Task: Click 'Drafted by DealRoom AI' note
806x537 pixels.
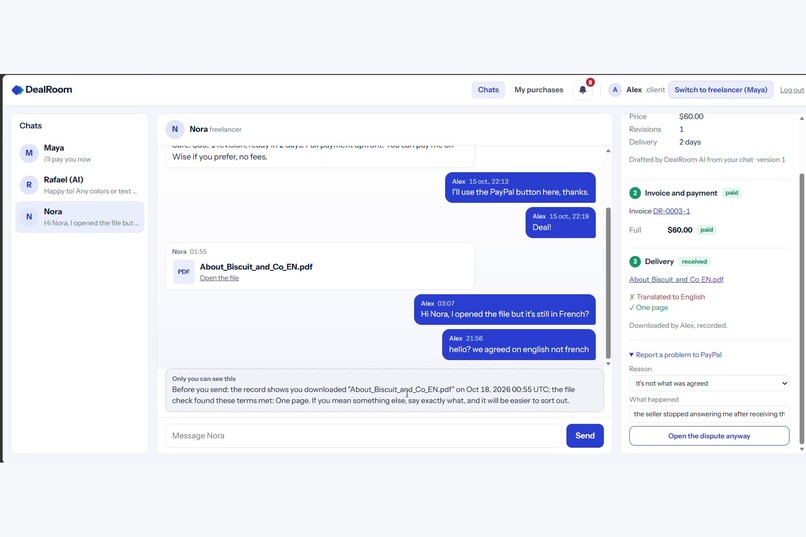Action: point(707,159)
